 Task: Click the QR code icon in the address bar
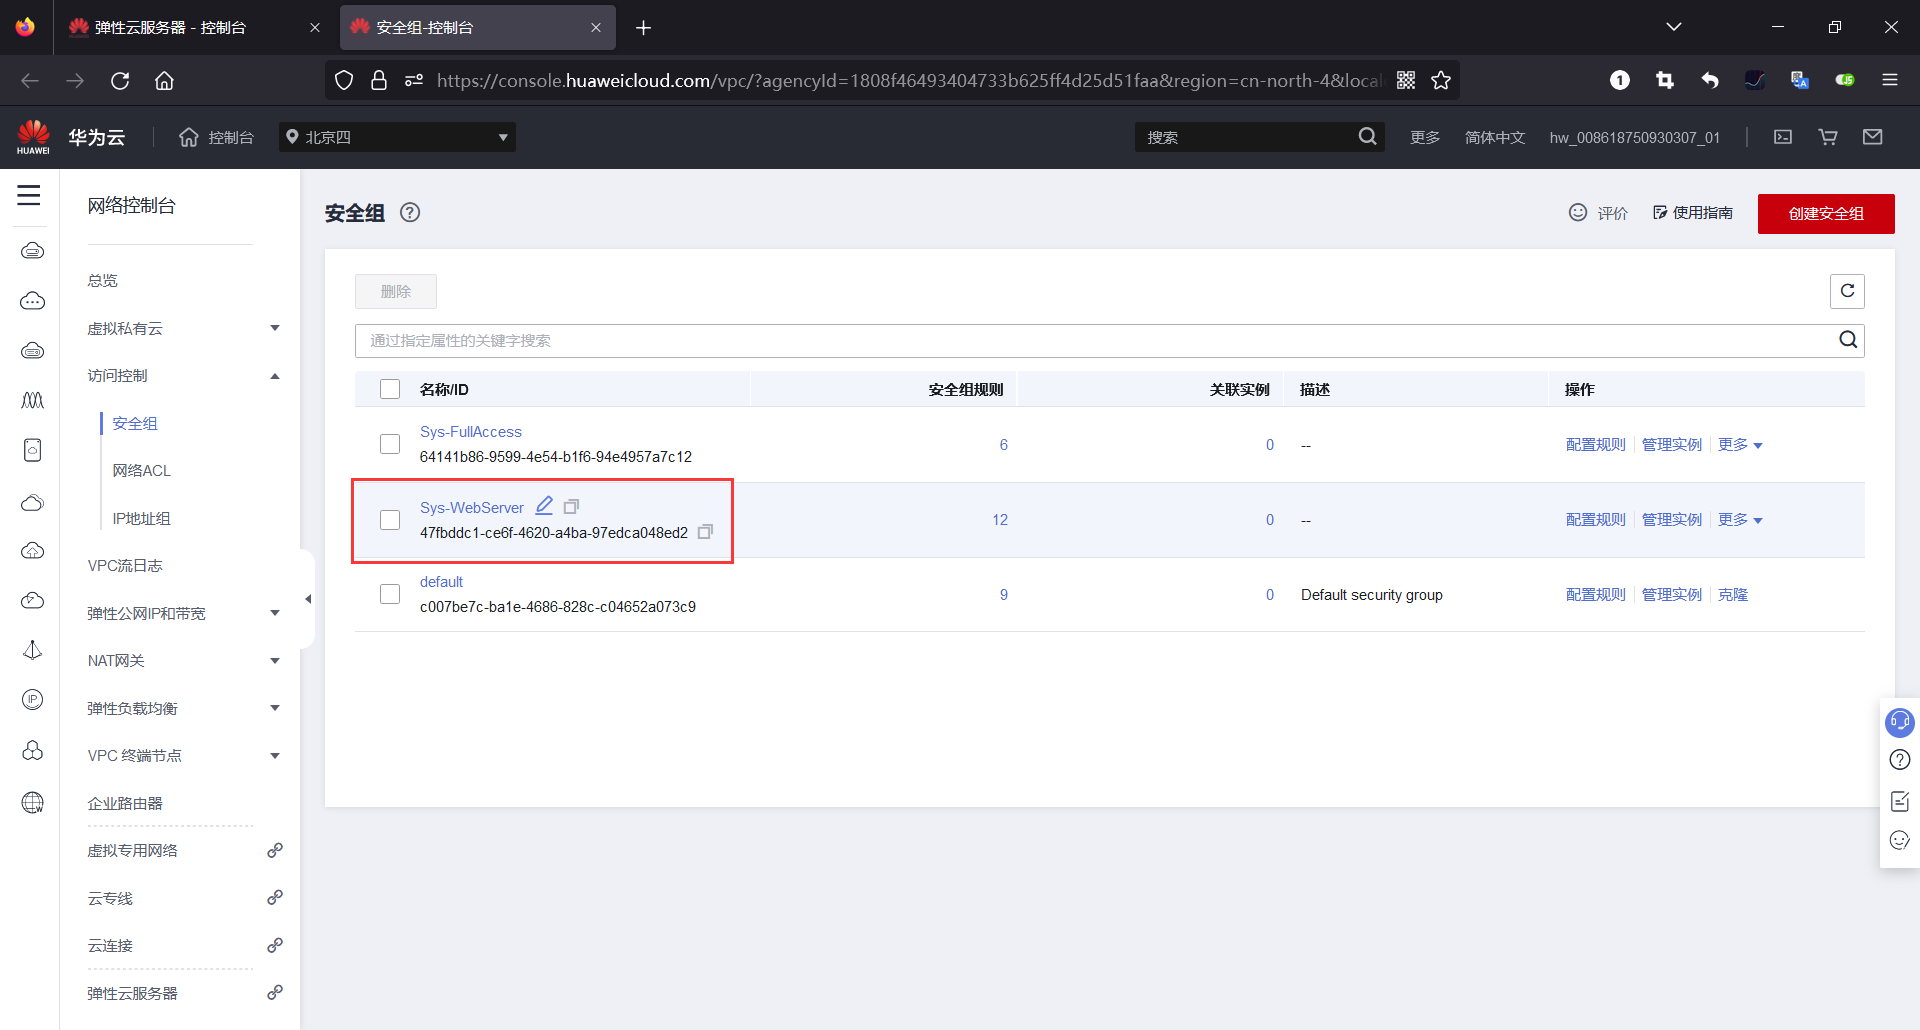(1406, 80)
